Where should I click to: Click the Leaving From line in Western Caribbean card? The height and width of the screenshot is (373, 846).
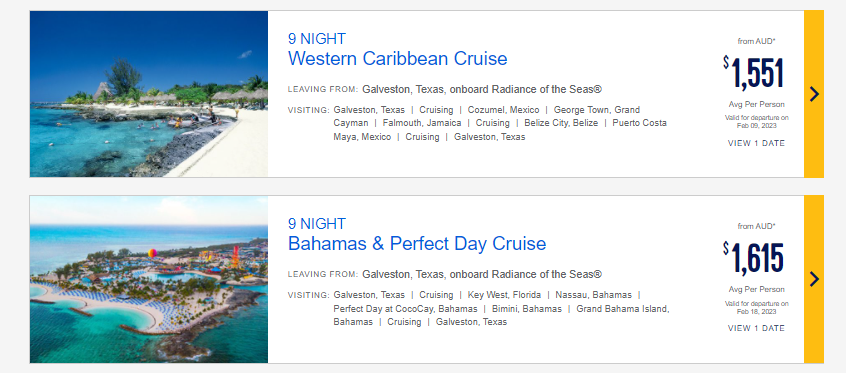pos(445,89)
